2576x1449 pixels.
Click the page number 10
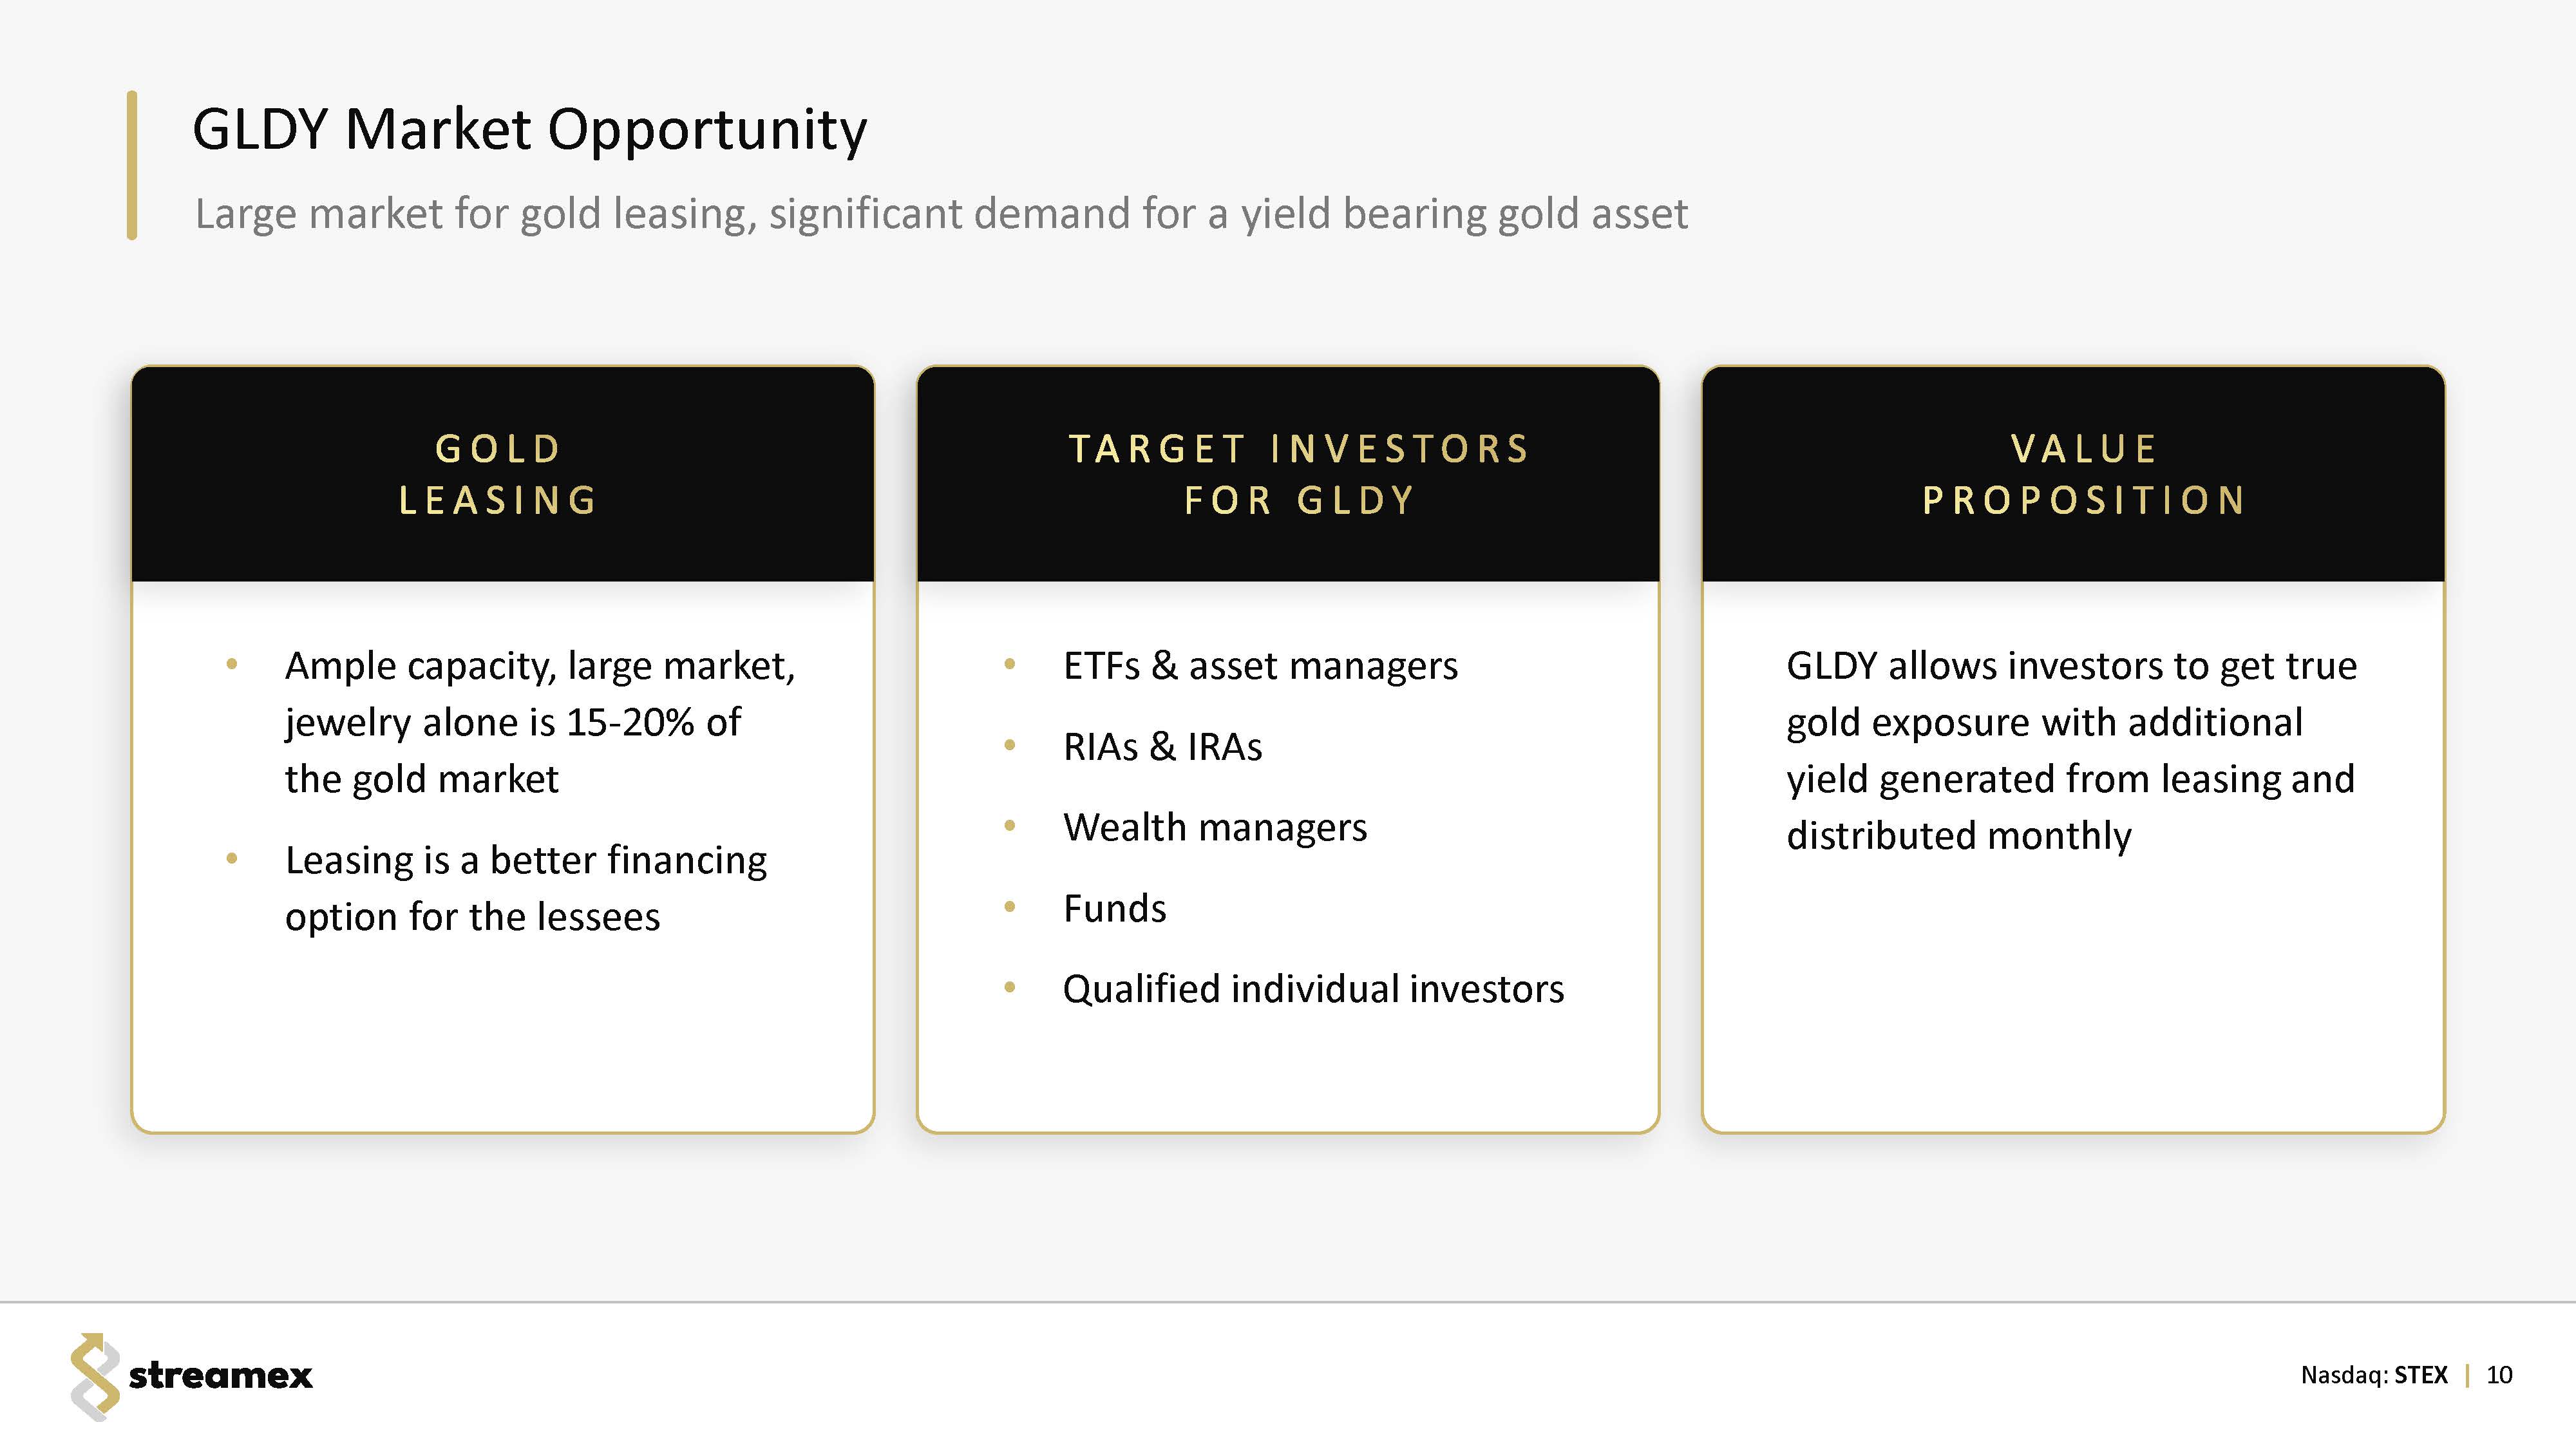pyautogui.click(x=2499, y=1375)
